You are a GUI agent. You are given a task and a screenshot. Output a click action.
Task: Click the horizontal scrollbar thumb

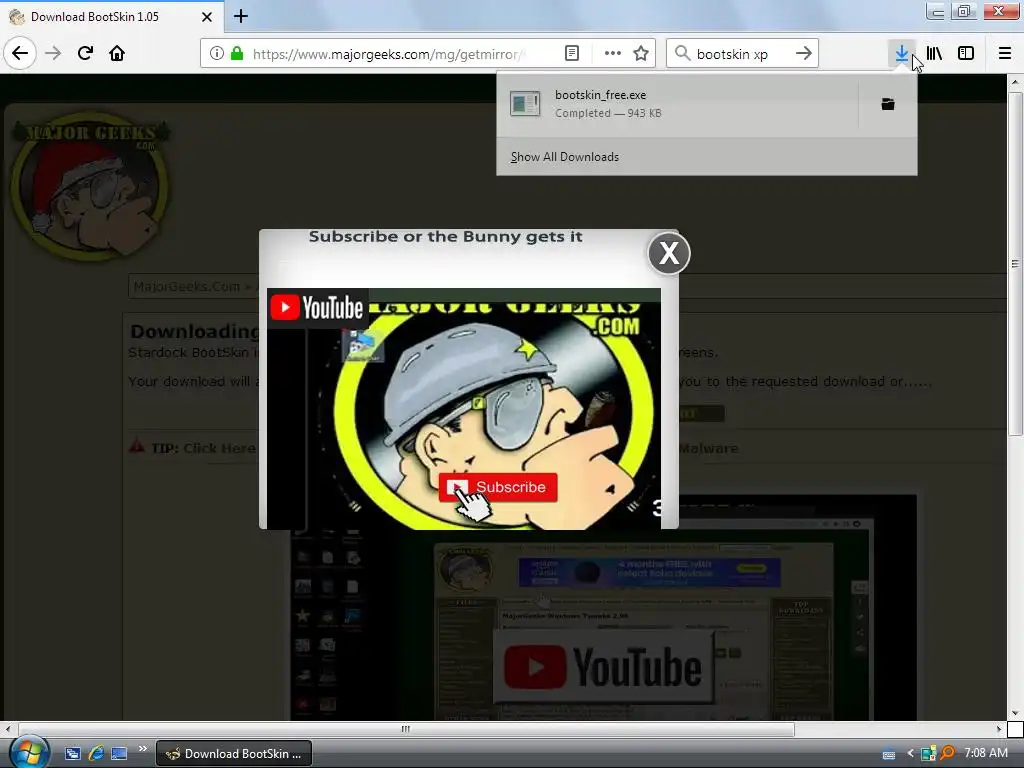[x=406, y=729]
